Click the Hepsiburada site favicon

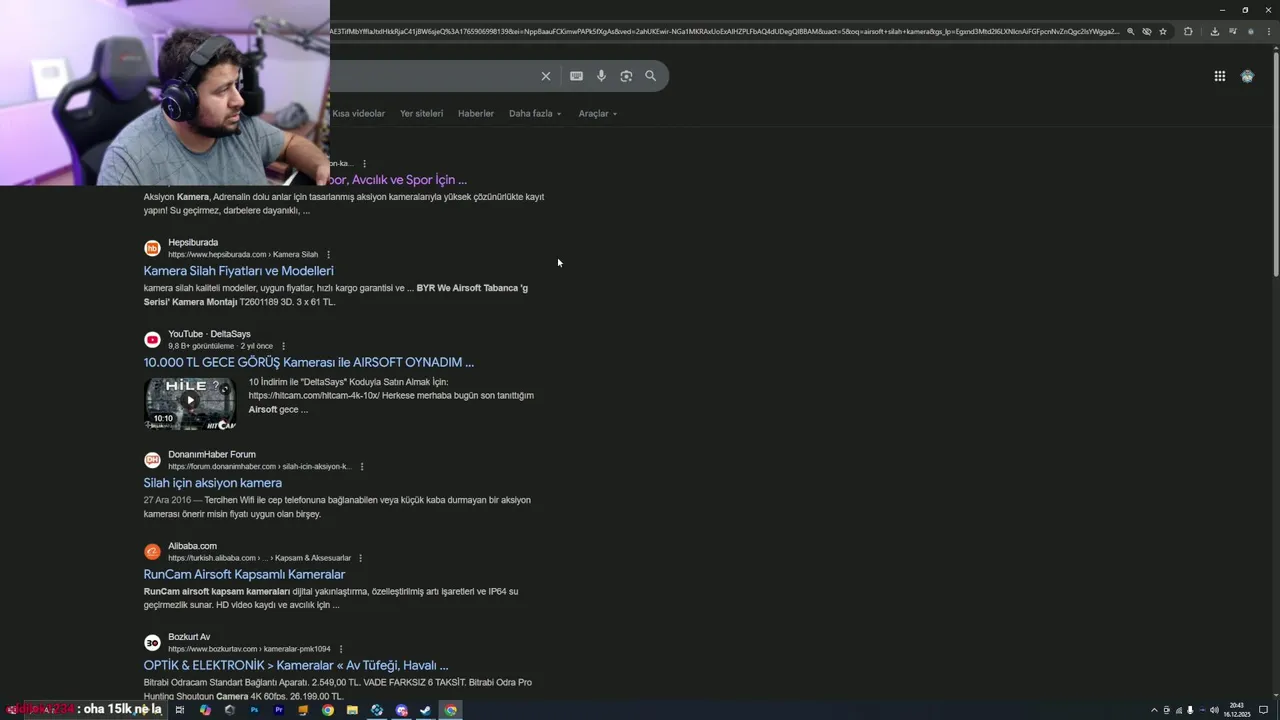coord(152,248)
